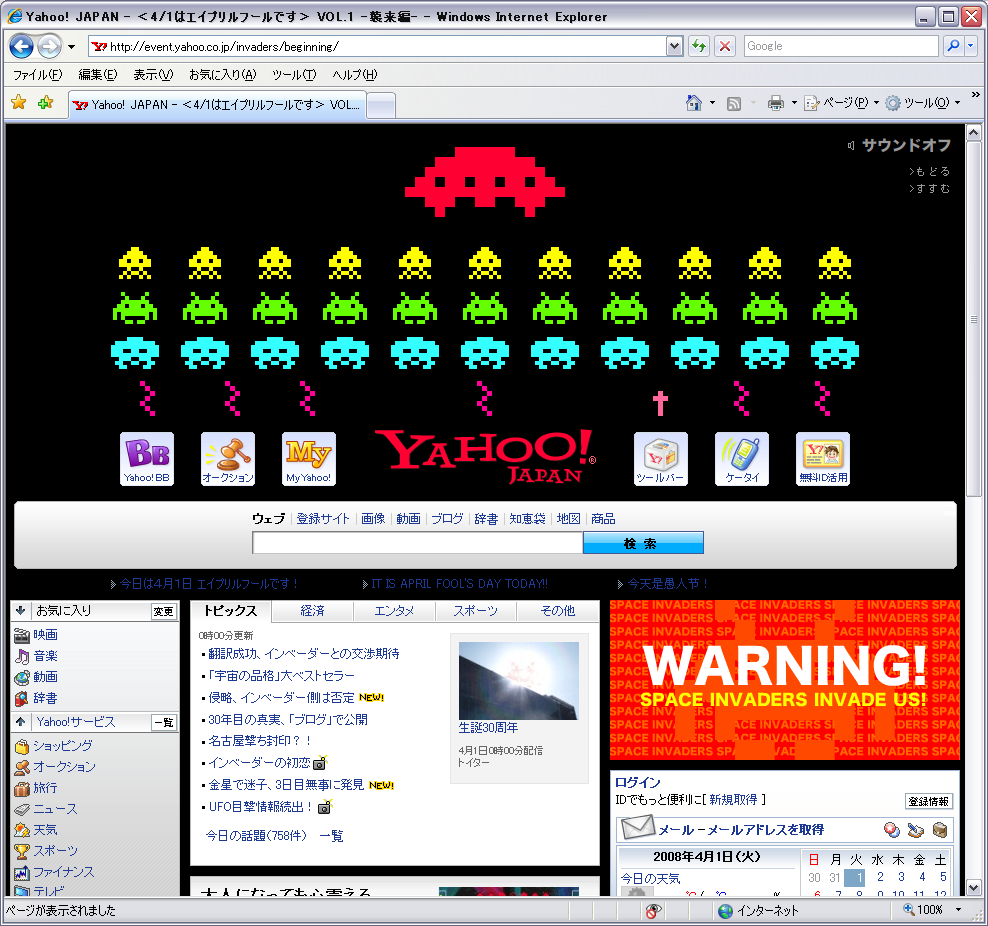Select 画像 search category above the search box
Viewport: 988px width, 926px height.
pos(373,518)
